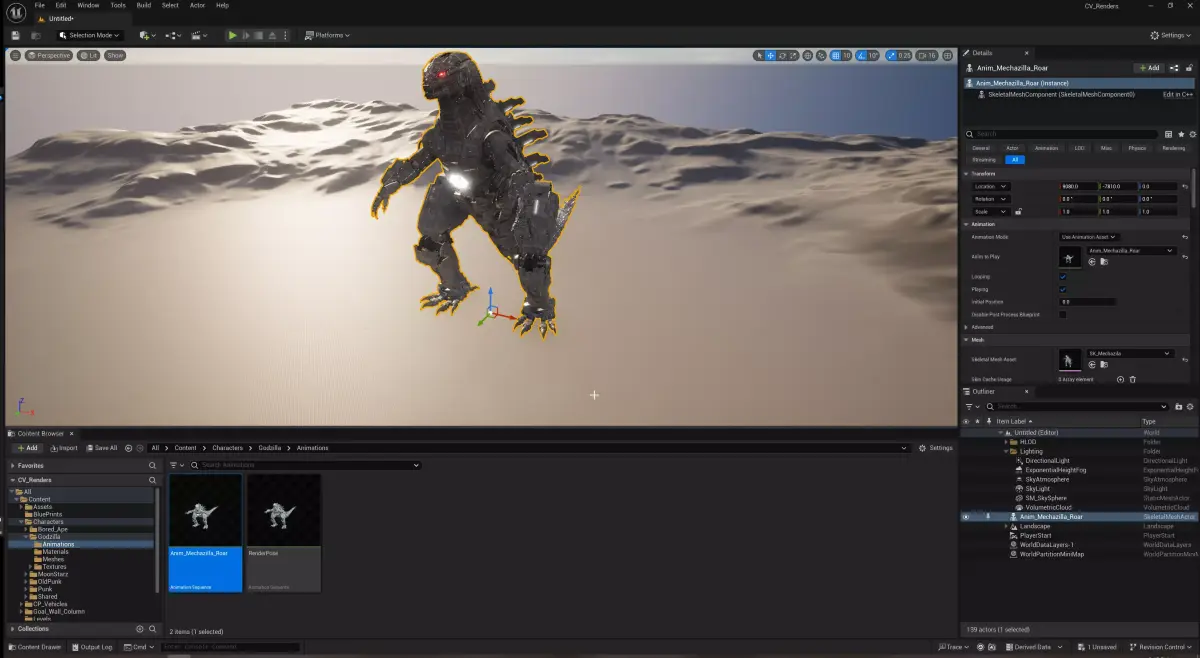This screenshot has height=658, width=1200.
Task: Expand the MoonStarz folder in content tree
Action: point(26,574)
